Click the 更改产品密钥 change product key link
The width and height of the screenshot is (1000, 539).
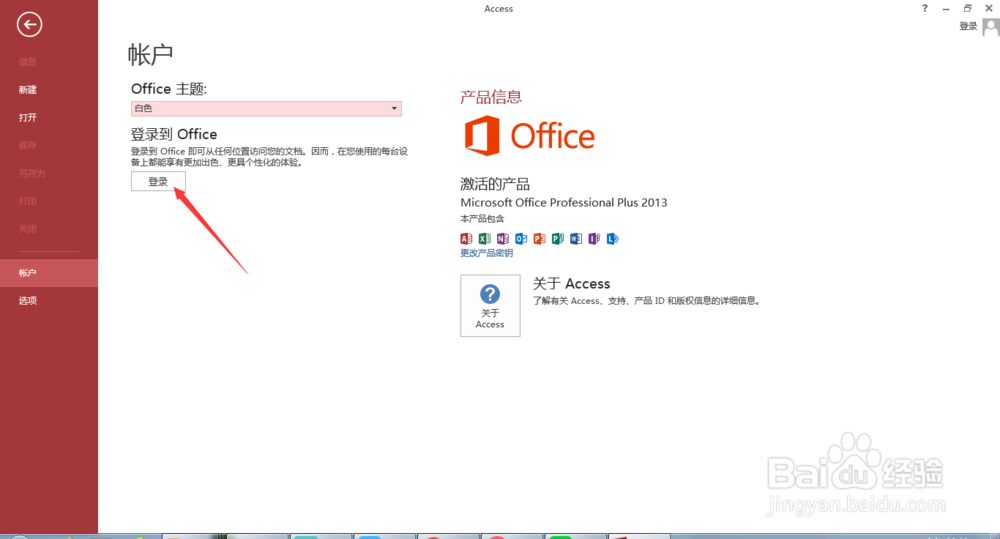(487, 253)
